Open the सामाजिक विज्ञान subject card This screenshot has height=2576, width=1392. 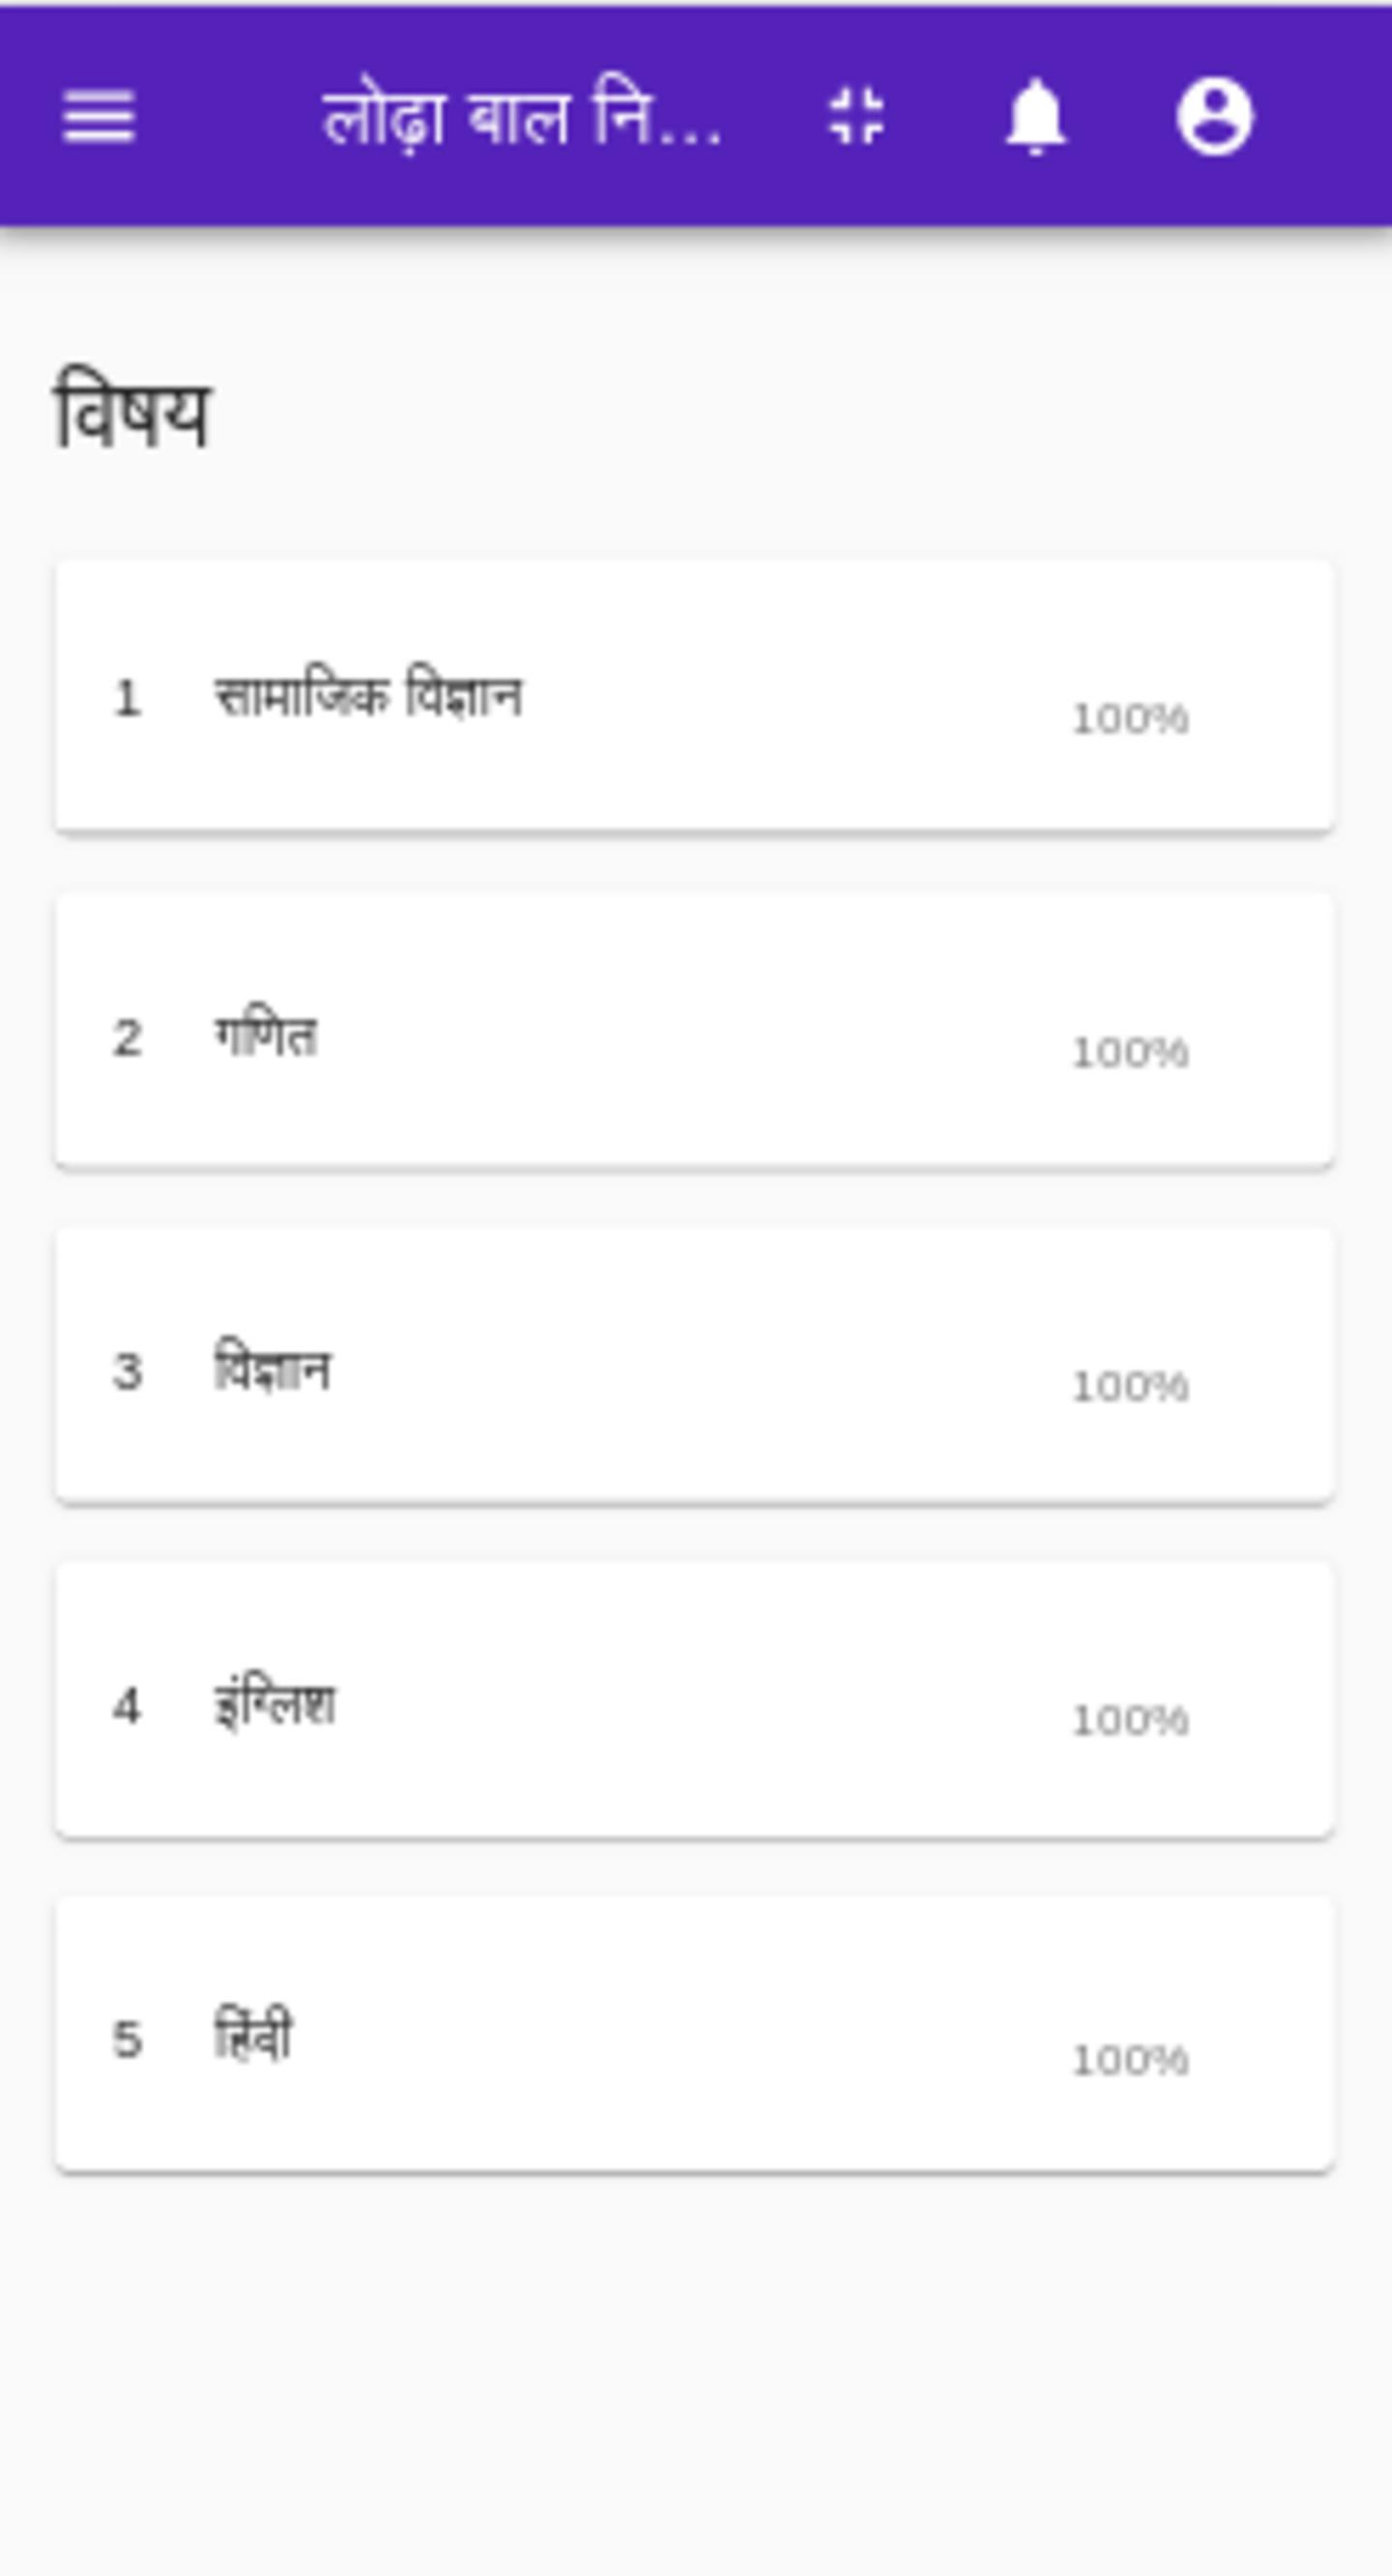(695, 696)
